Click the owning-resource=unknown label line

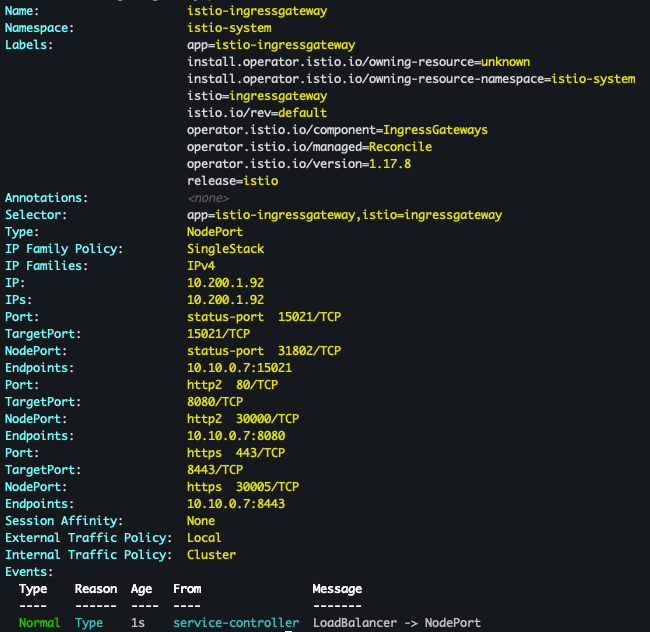click(358, 62)
